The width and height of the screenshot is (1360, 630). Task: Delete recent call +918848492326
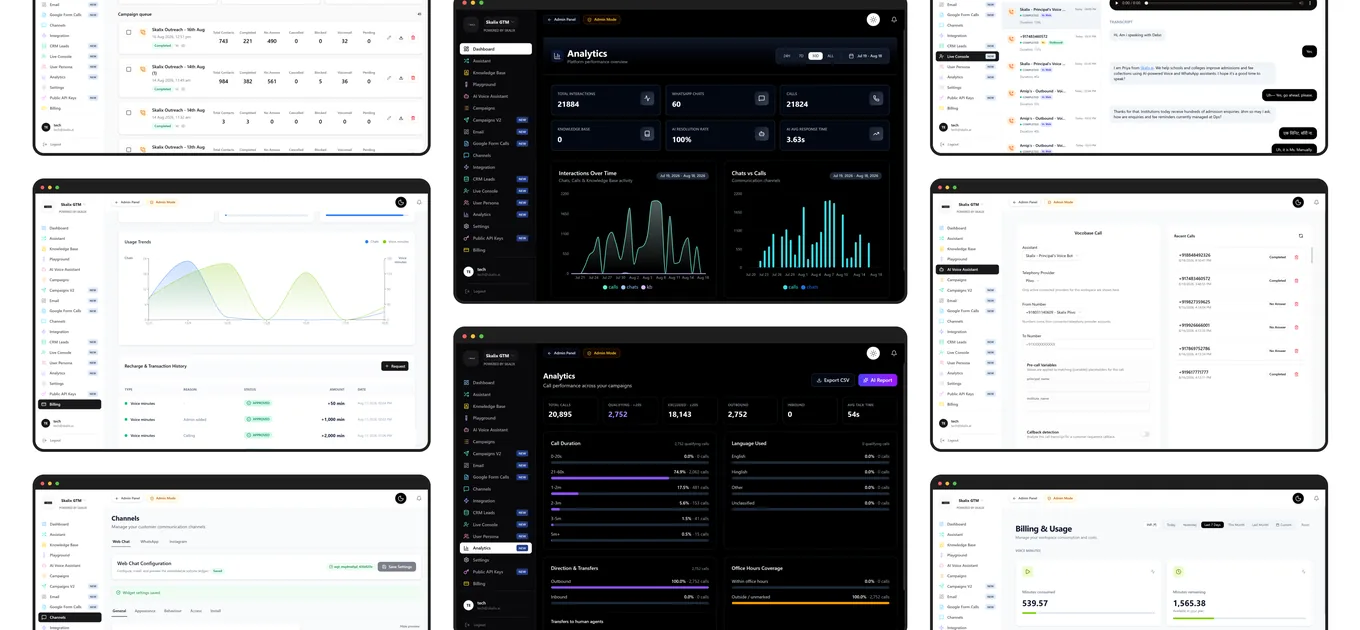coord(1297,257)
